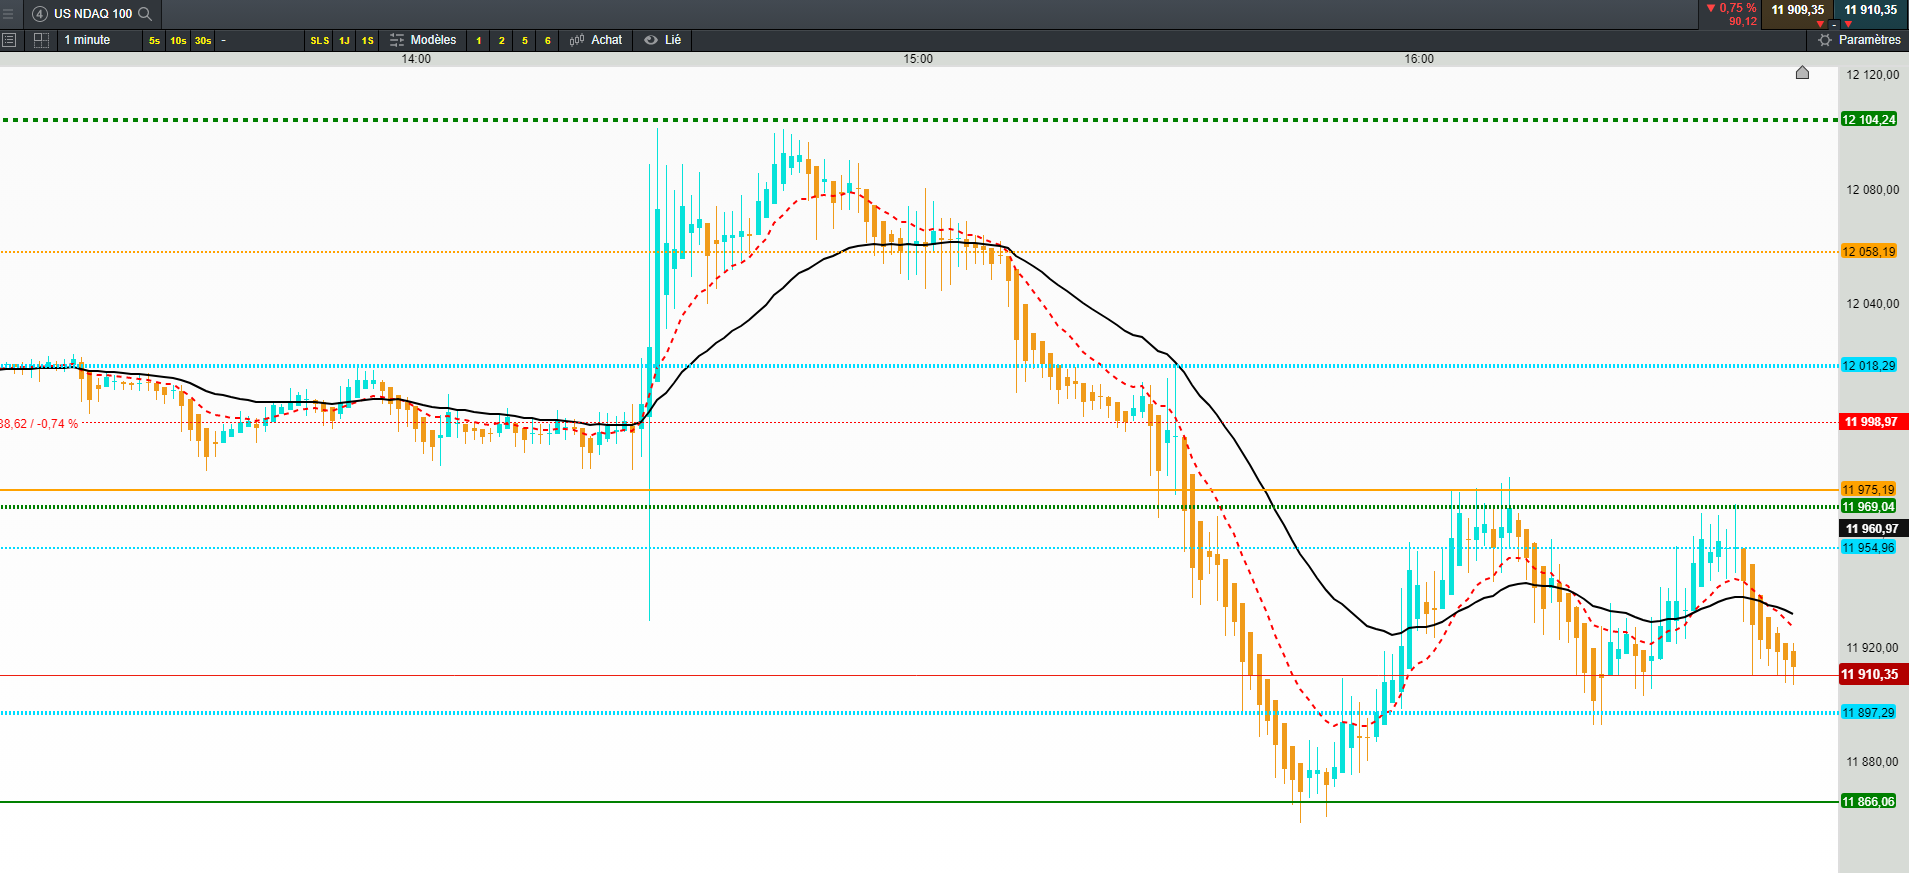Click the 11 909,35 sell price button
The height and width of the screenshot is (873, 1909).
(1798, 11)
